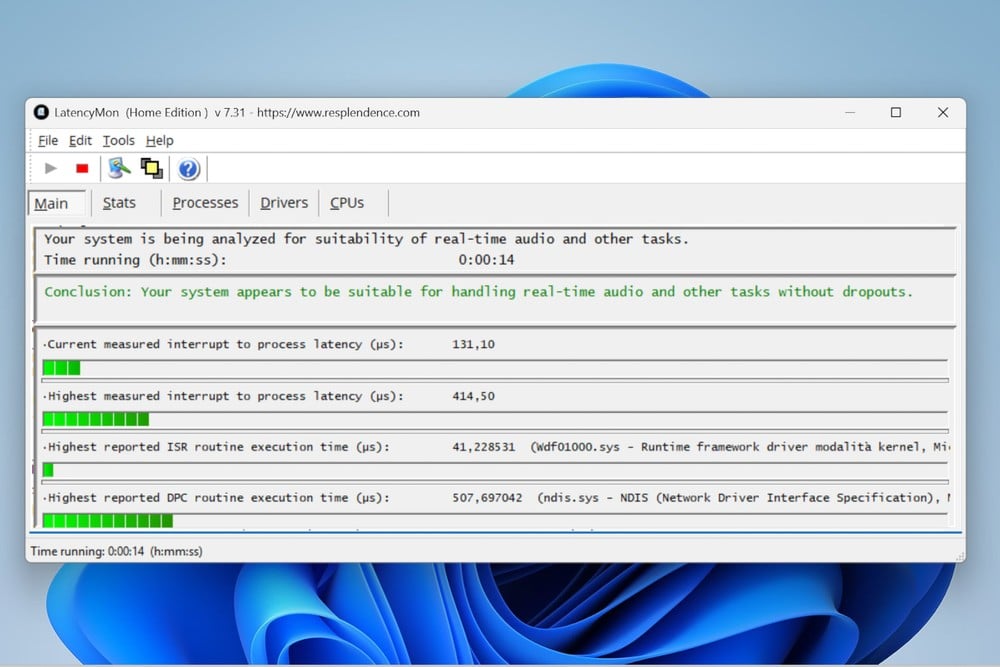Screen dimensions: 1000x667
Task: Open the options tool icon in the toolbar
Action: click(x=119, y=168)
